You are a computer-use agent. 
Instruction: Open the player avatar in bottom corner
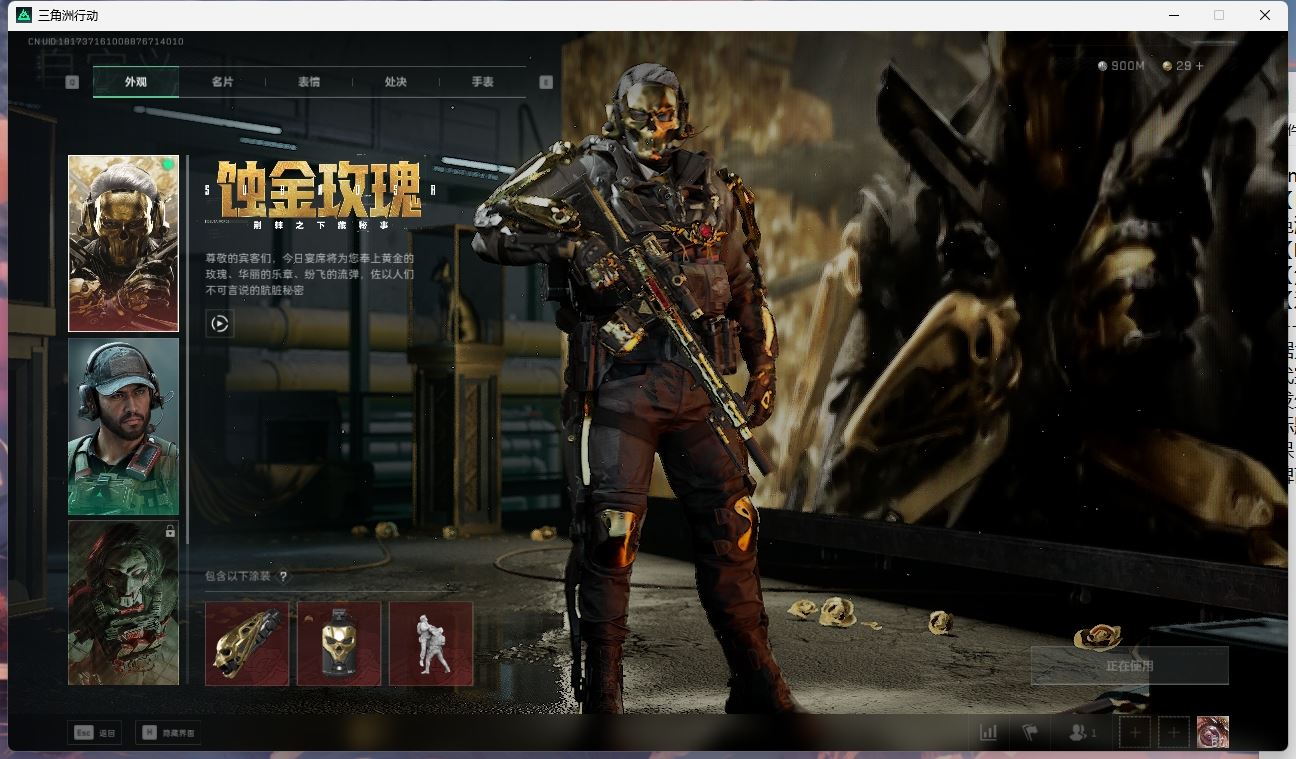(x=1212, y=732)
